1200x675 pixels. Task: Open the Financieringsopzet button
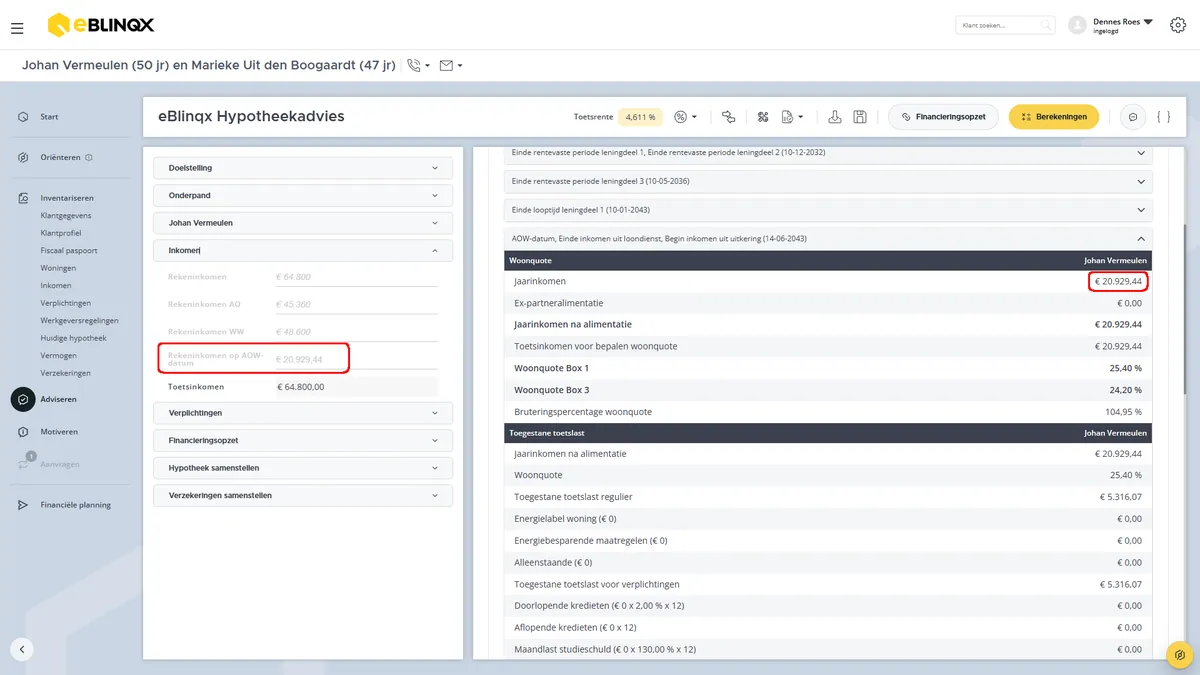tap(943, 117)
